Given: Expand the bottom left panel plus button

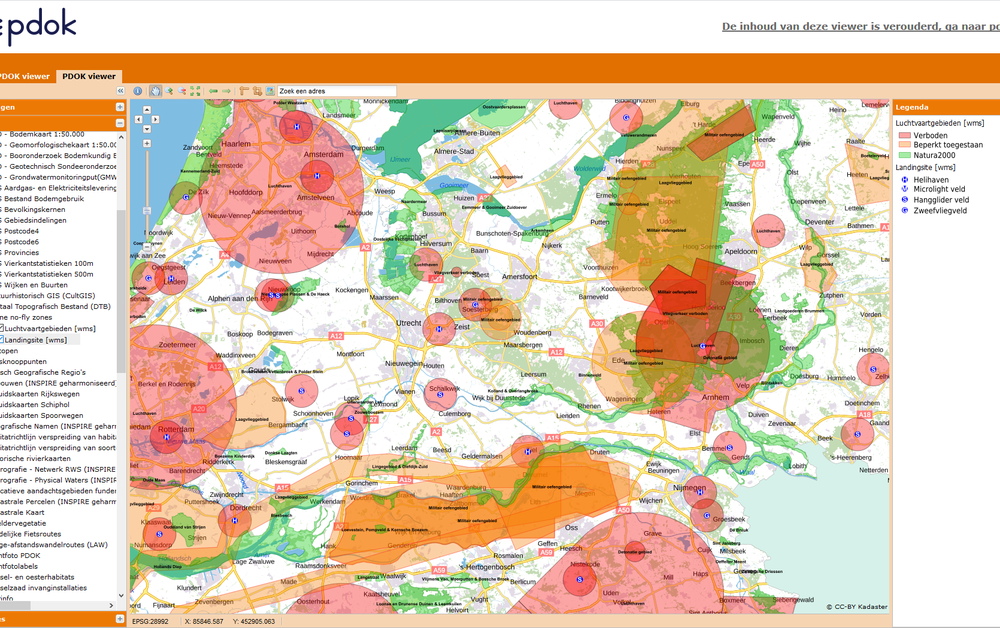Looking at the screenshot, I should (120, 618).
